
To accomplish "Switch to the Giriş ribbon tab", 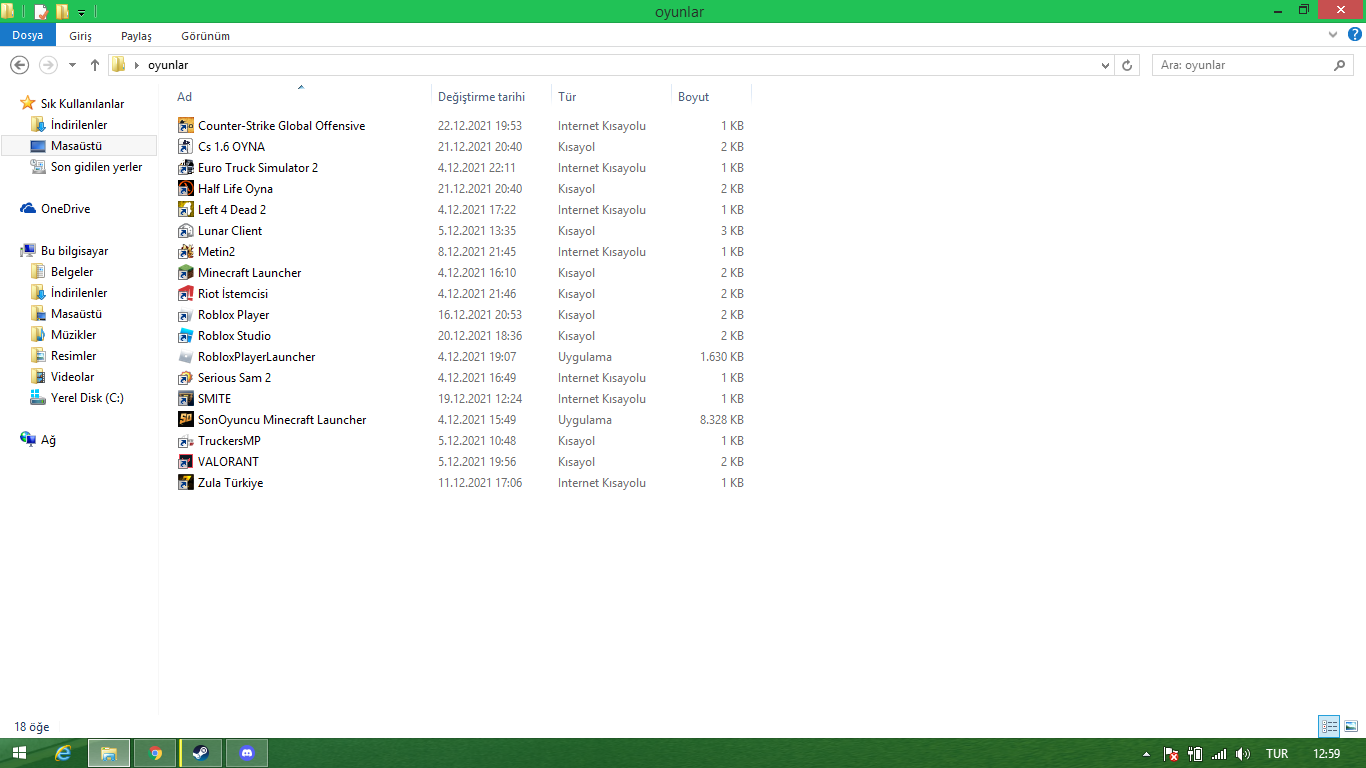I will click(x=81, y=36).
